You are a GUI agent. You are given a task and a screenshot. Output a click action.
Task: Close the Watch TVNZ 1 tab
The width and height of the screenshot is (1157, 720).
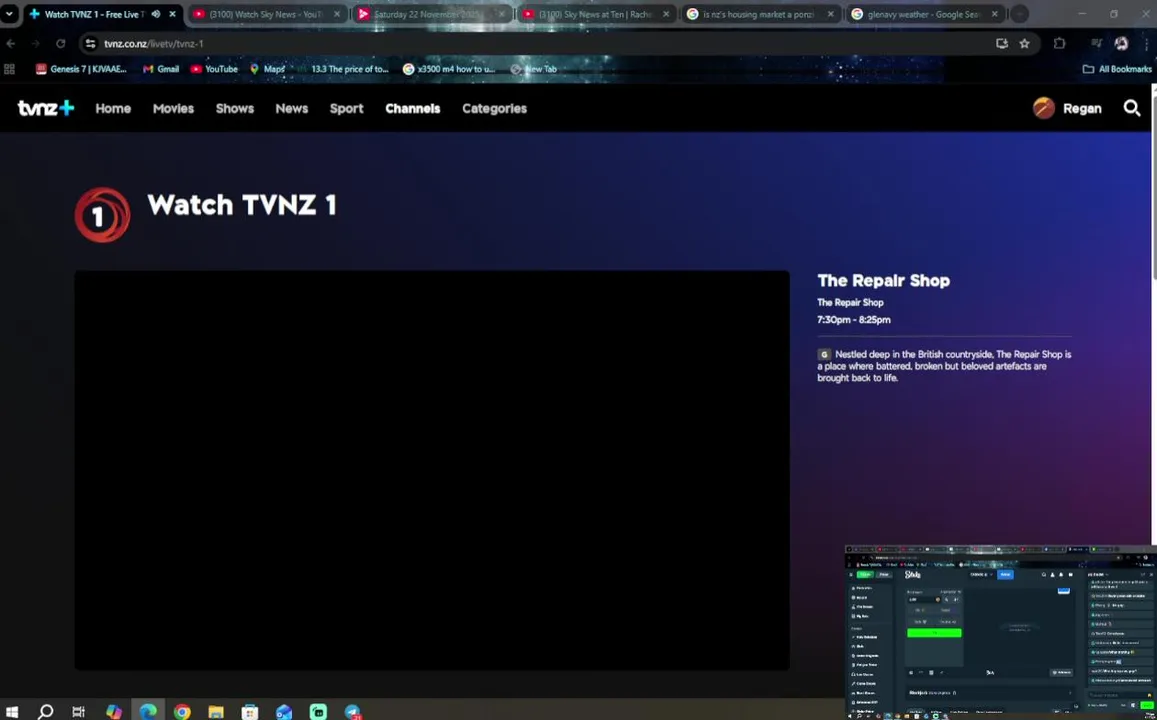[173, 14]
